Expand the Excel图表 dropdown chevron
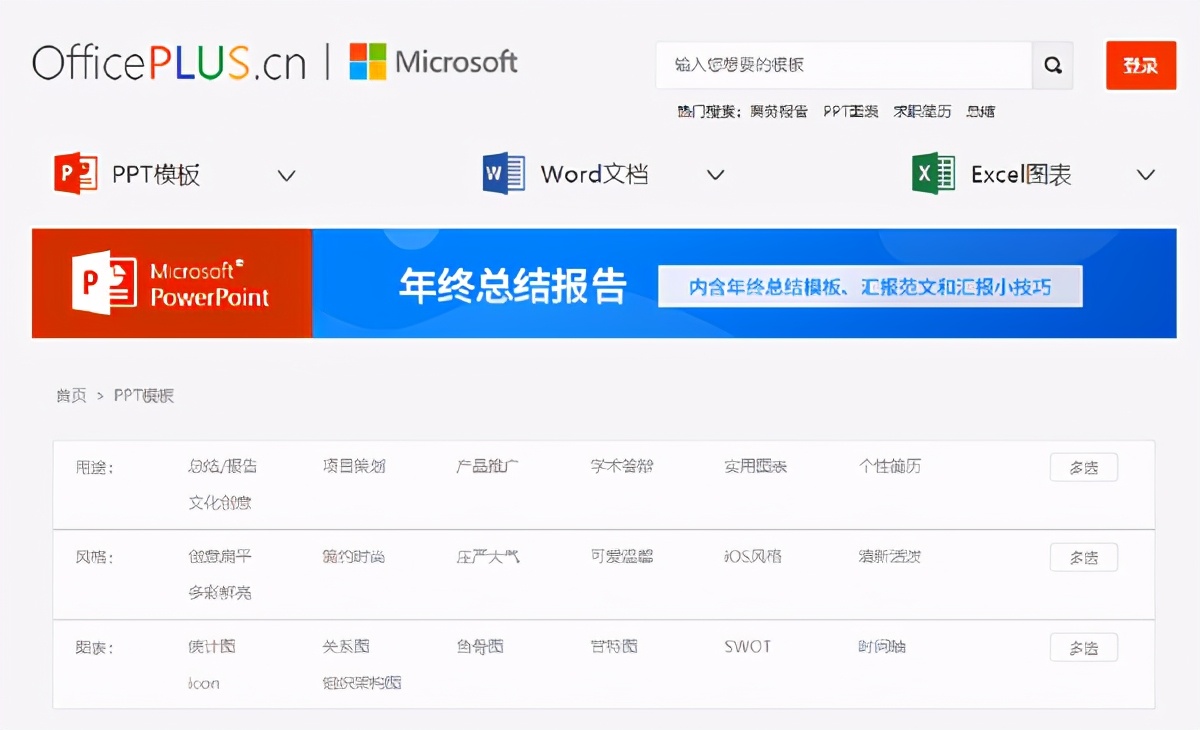The width and height of the screenshot is (1200, 730). (x=1146, y=176)
